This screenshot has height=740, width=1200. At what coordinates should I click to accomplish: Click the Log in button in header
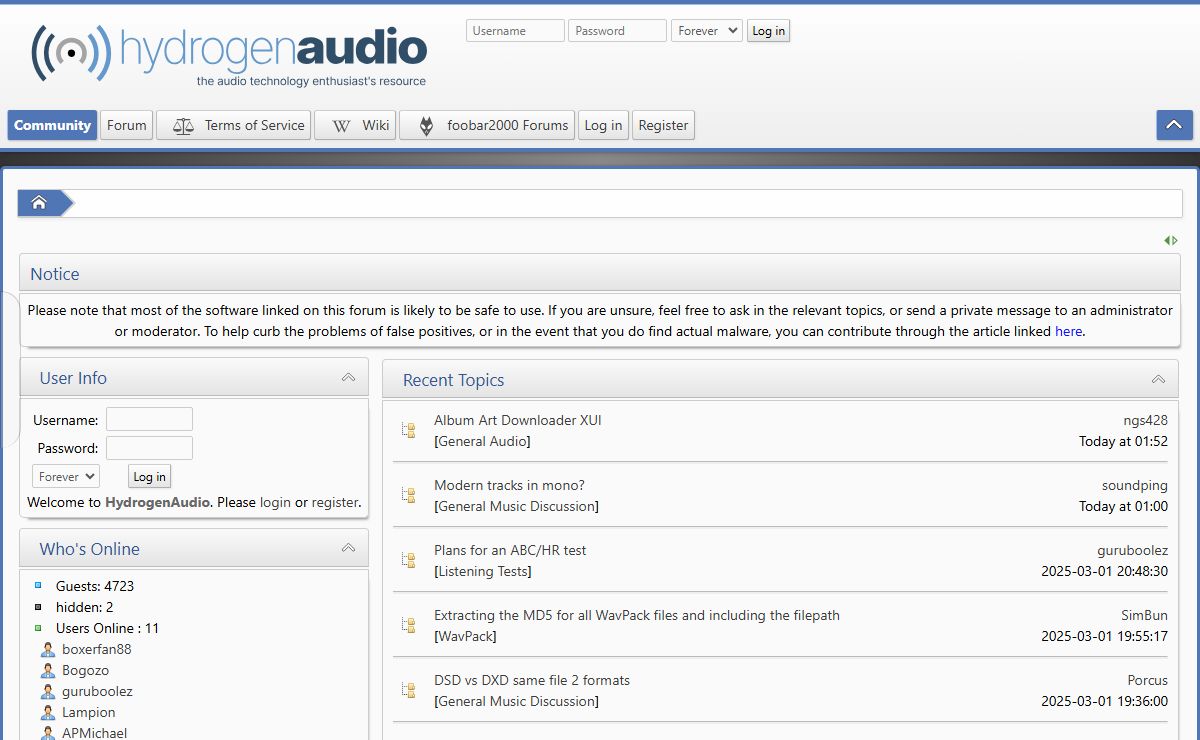pyautogui.click(x=769, y=31)
